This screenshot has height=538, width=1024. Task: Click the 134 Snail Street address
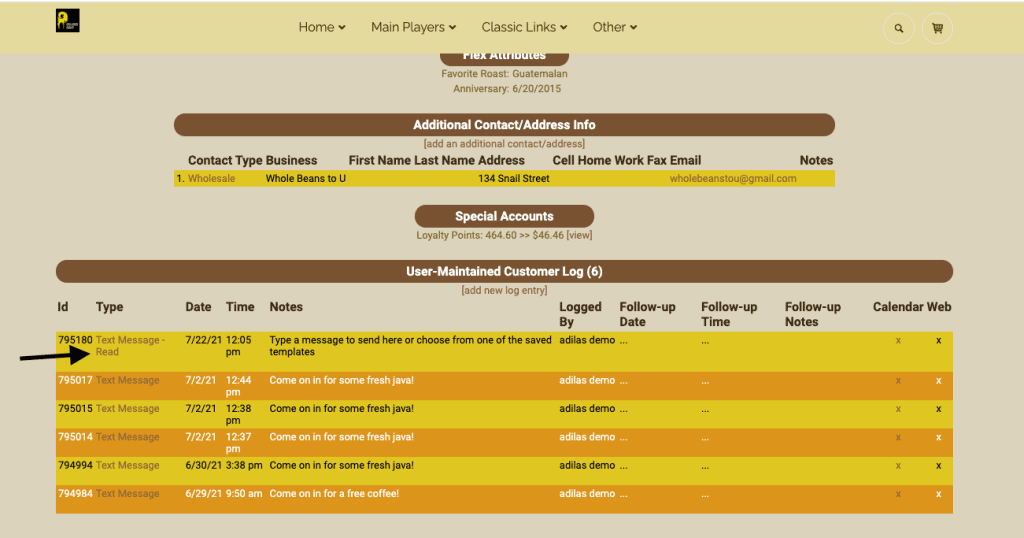(x=513, y=178)
